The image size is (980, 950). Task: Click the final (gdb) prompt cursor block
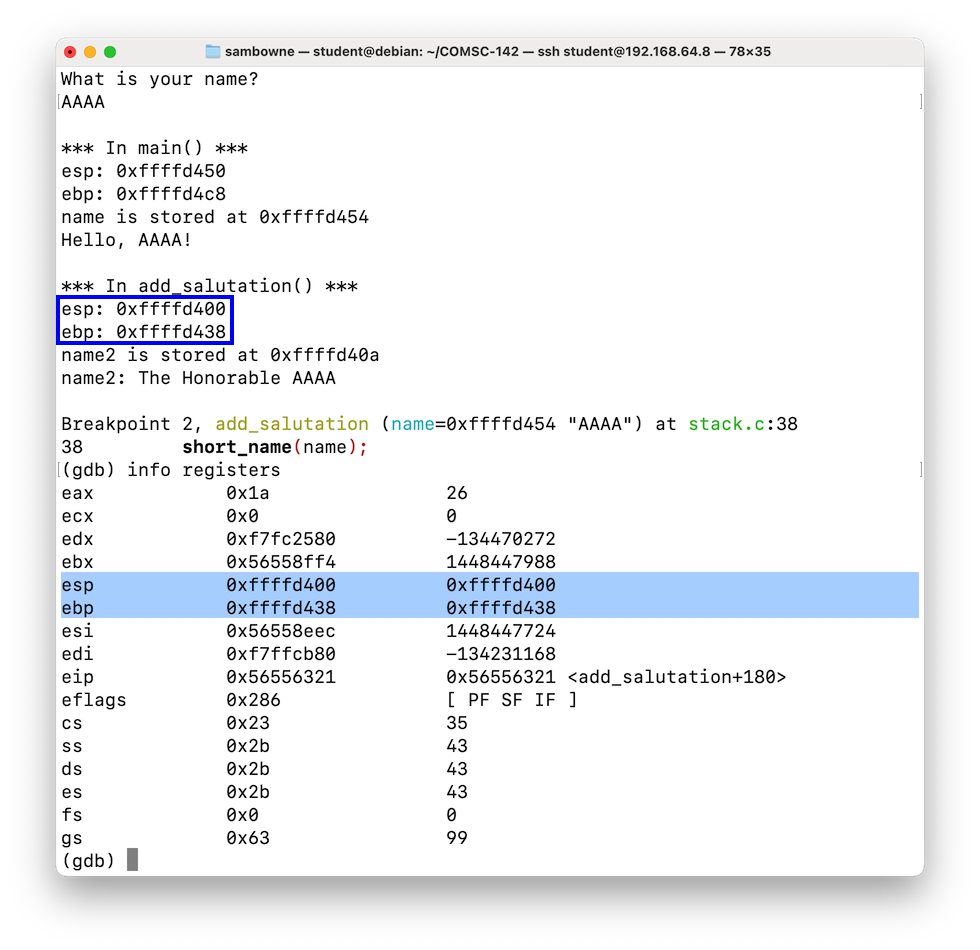click(132, 860)
